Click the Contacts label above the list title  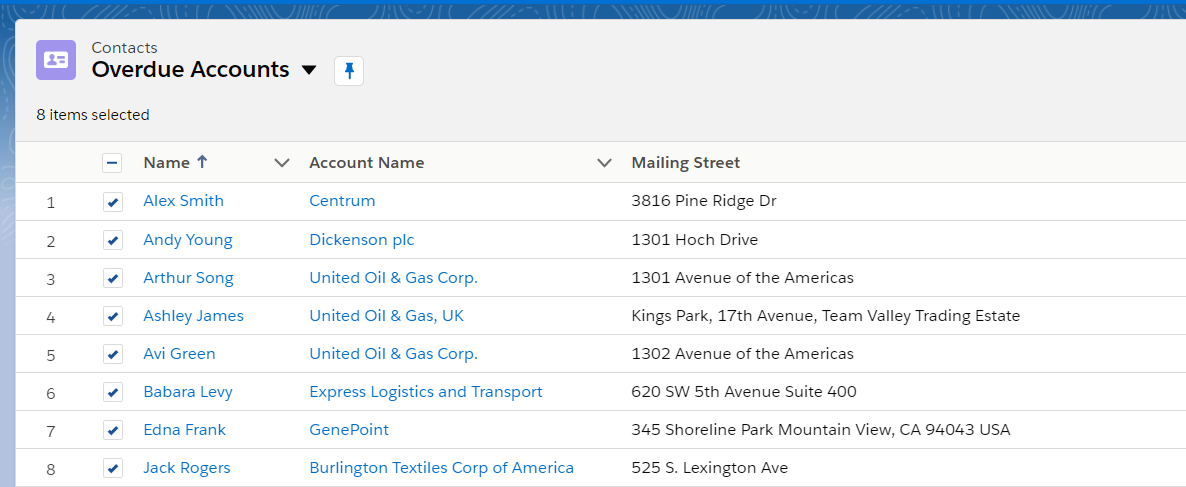pyautogui.click(x=125, y=48)
